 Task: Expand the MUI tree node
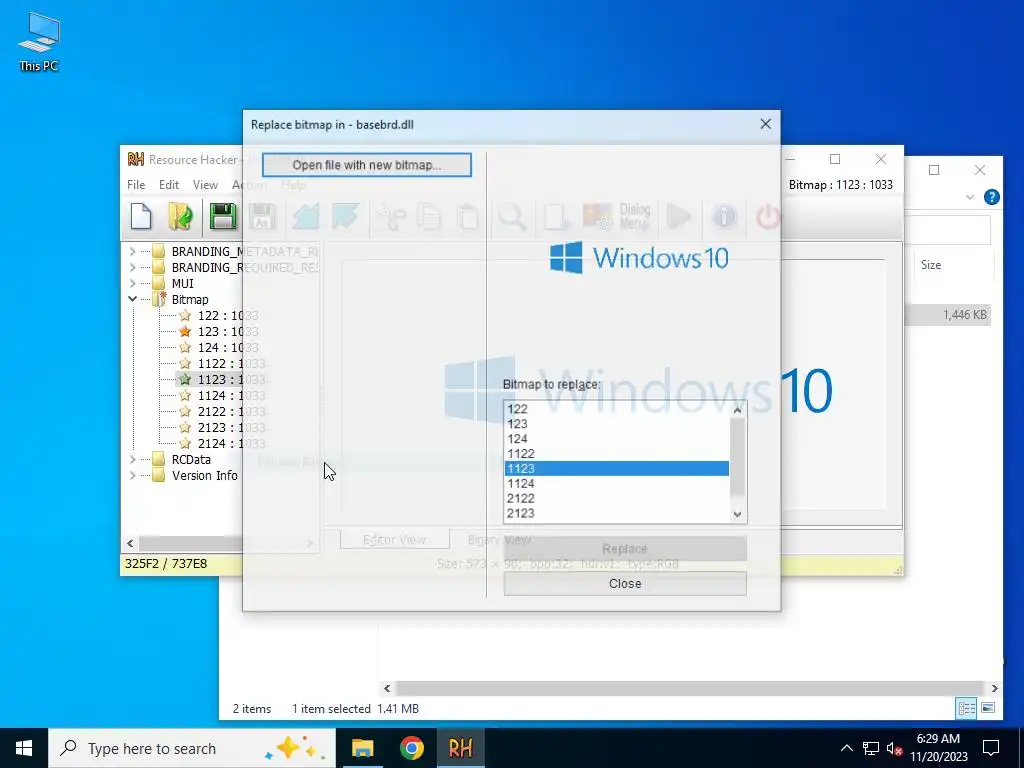tap(133, 283)
